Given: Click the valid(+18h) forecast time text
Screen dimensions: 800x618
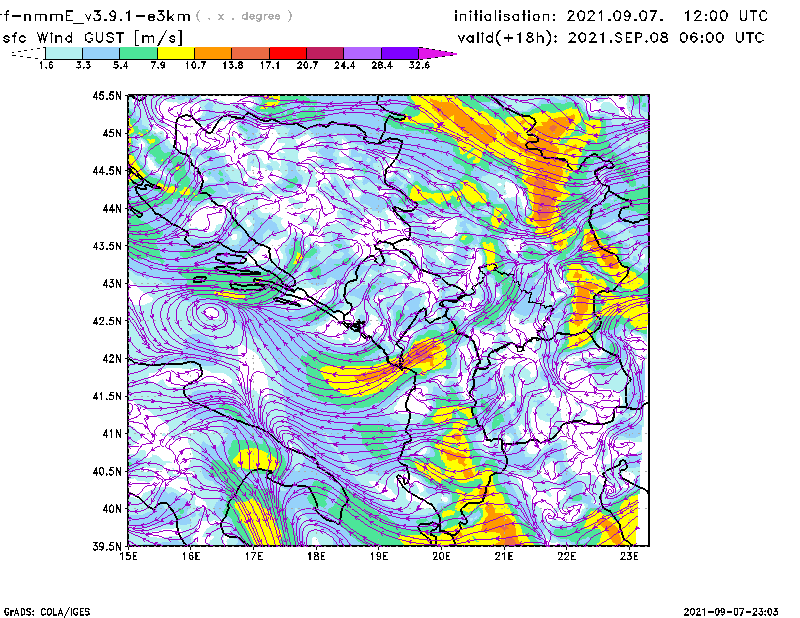Looking at the screenshot, I should [610, 37].
